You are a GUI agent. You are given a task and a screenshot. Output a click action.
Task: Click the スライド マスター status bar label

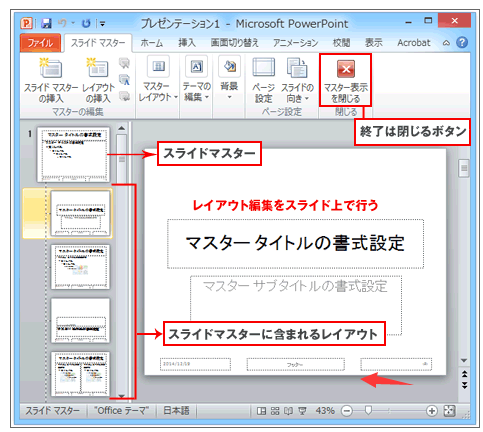tap(53, 411)
